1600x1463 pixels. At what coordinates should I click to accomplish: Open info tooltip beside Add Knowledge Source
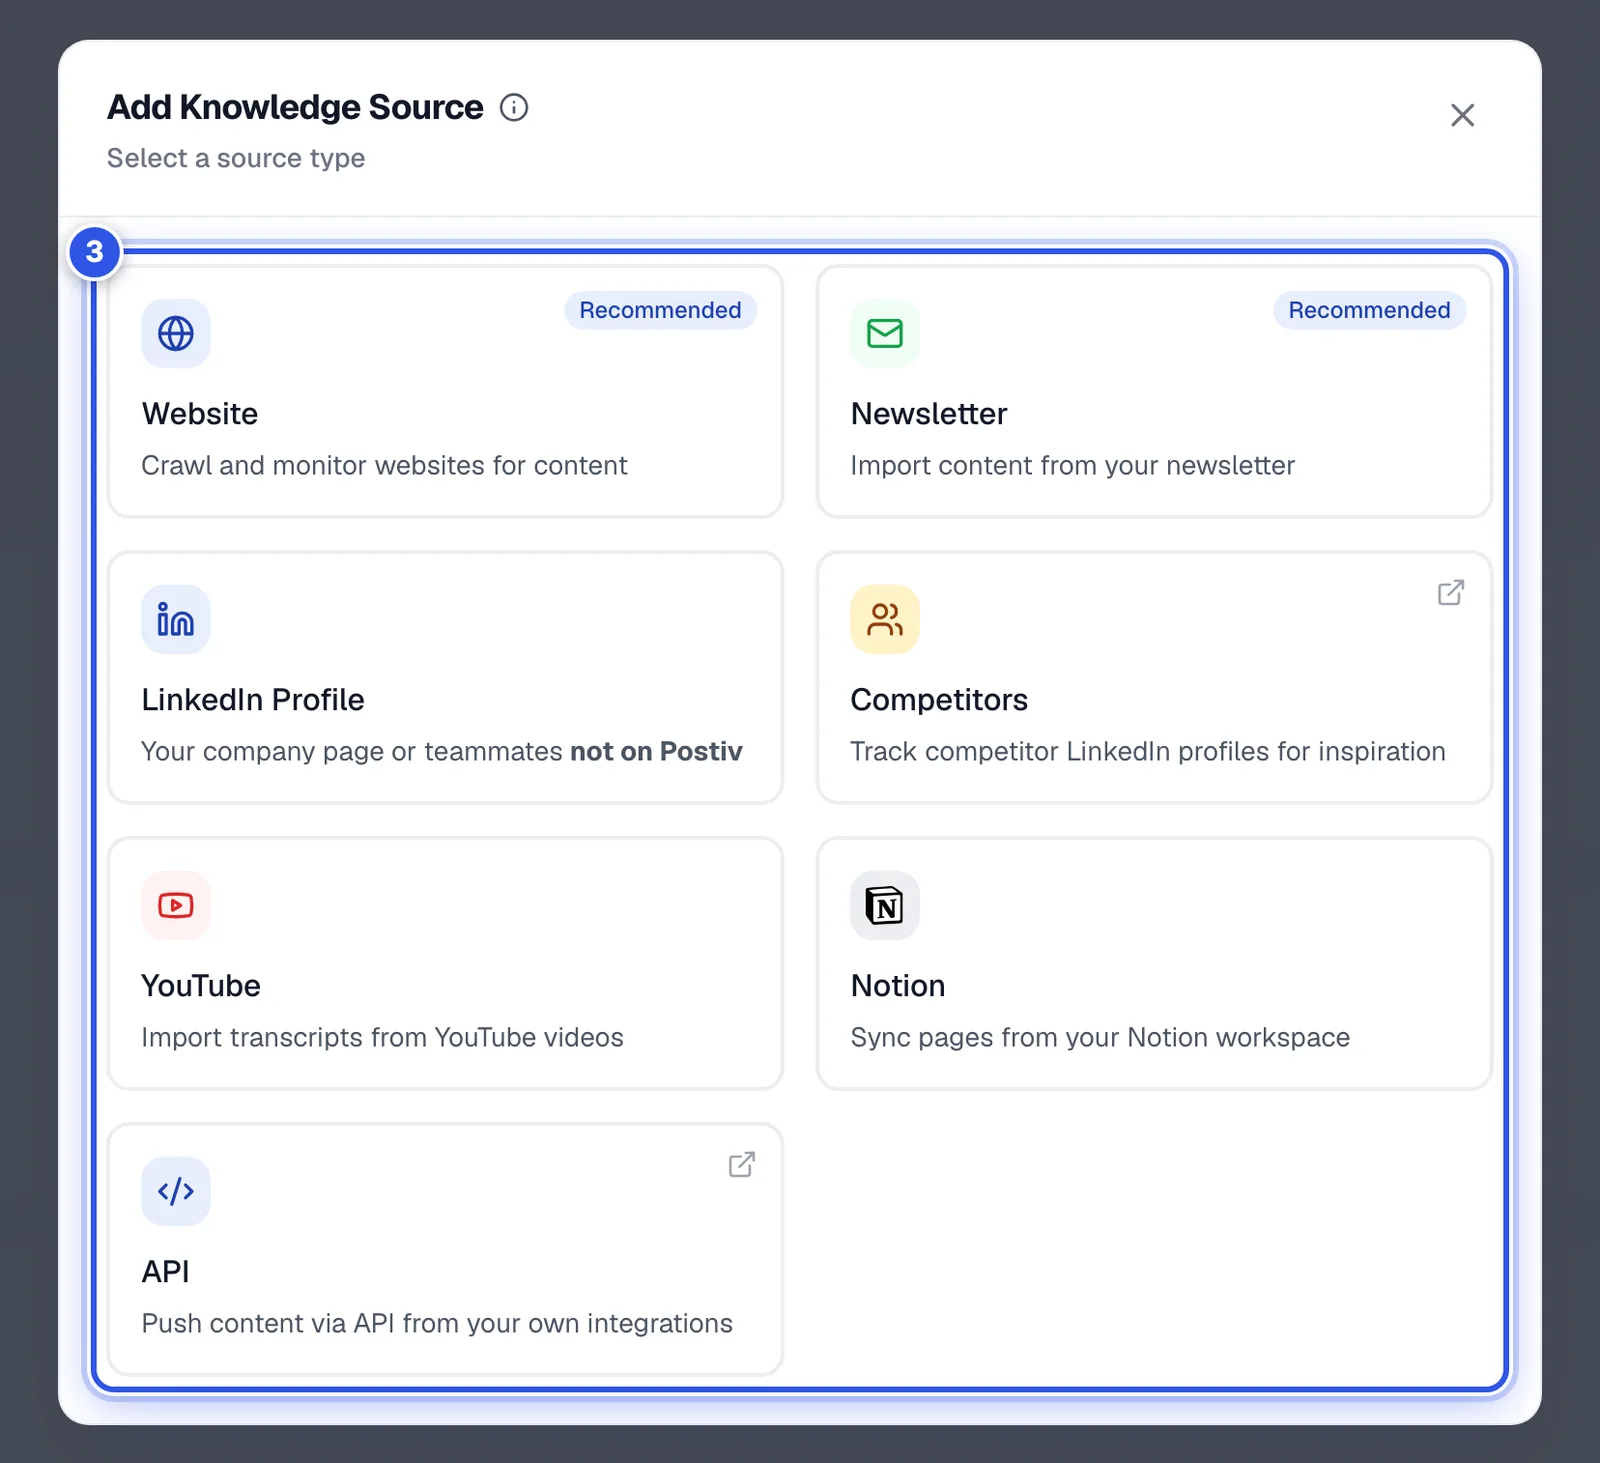[514, 108]
